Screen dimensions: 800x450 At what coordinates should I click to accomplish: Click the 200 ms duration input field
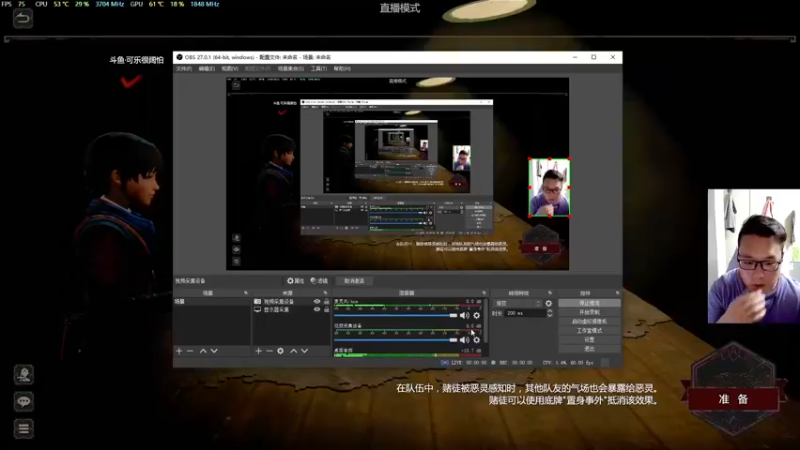click(x=526, y=313)
